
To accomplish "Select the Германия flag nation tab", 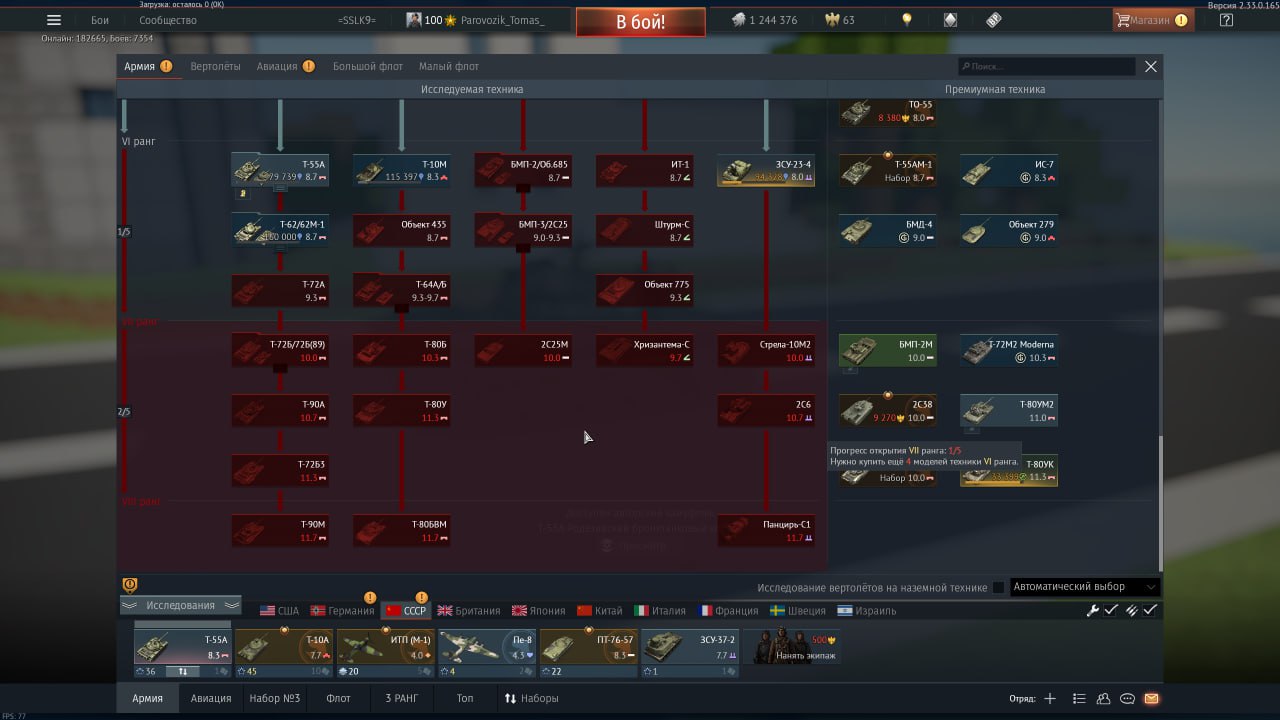I will click(342, 610).
